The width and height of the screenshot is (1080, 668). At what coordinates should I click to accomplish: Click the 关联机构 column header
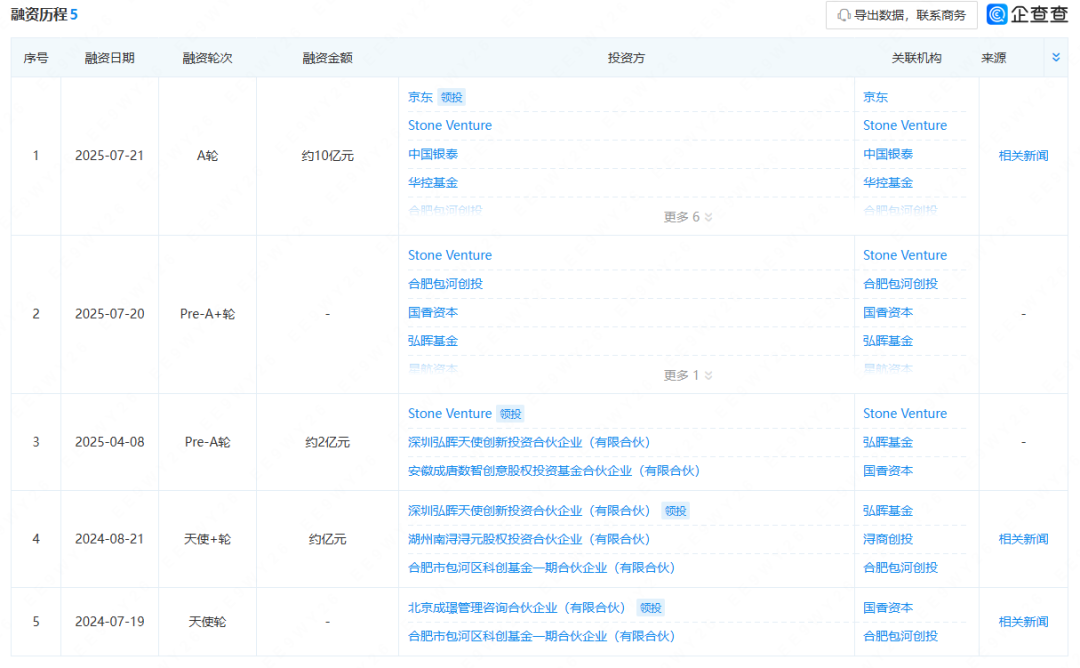[x=916, y=58]
